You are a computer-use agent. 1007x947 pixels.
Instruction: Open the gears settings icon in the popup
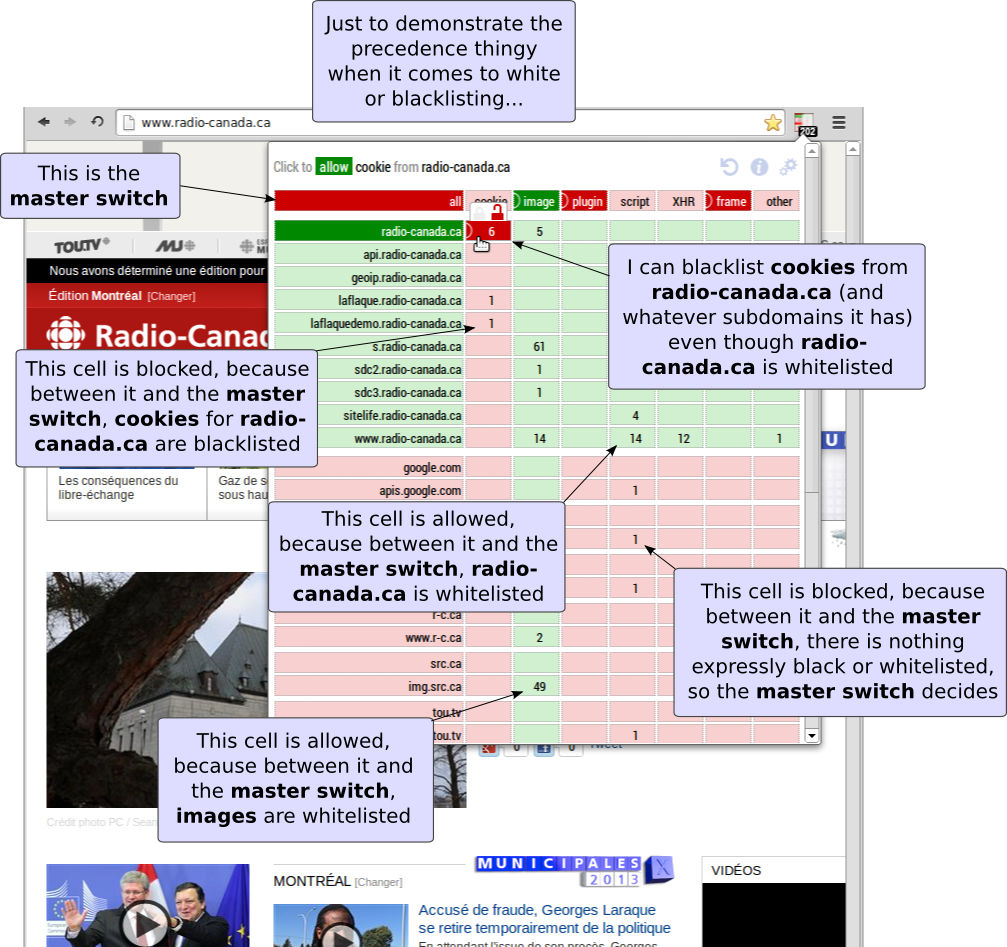point(788,167)
